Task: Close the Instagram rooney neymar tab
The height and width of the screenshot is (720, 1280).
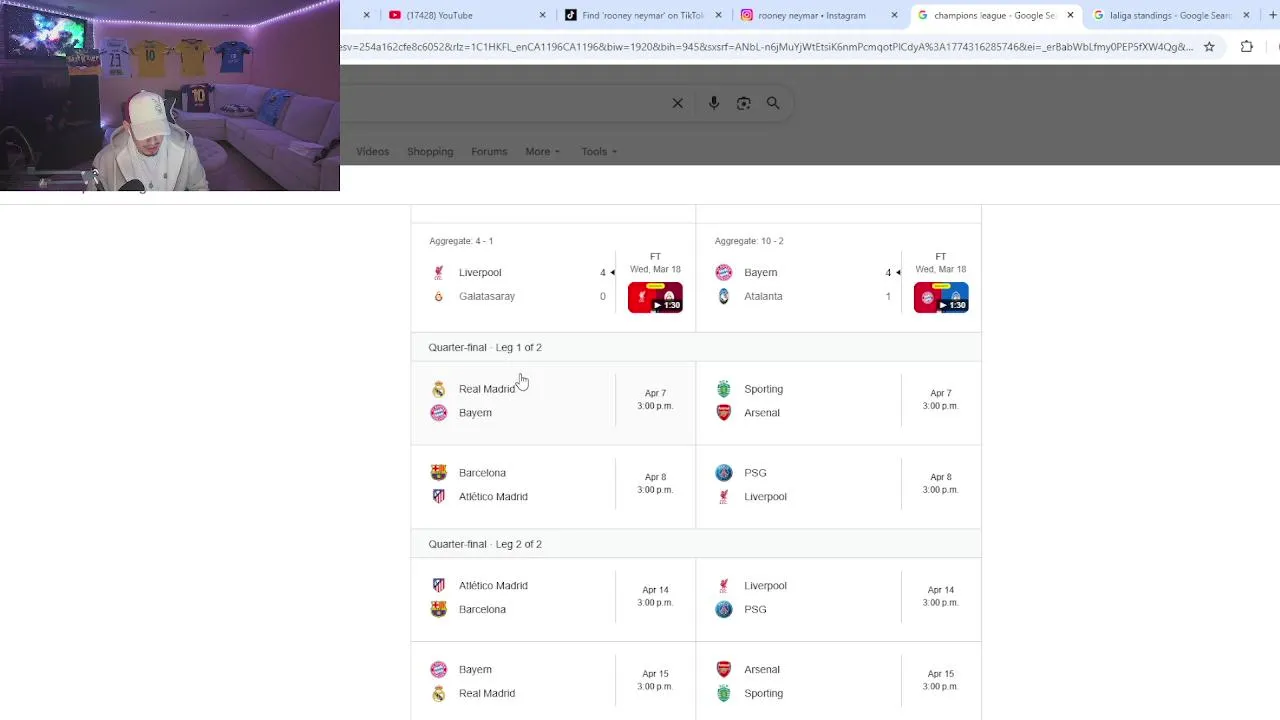Action: pos(894,15)
